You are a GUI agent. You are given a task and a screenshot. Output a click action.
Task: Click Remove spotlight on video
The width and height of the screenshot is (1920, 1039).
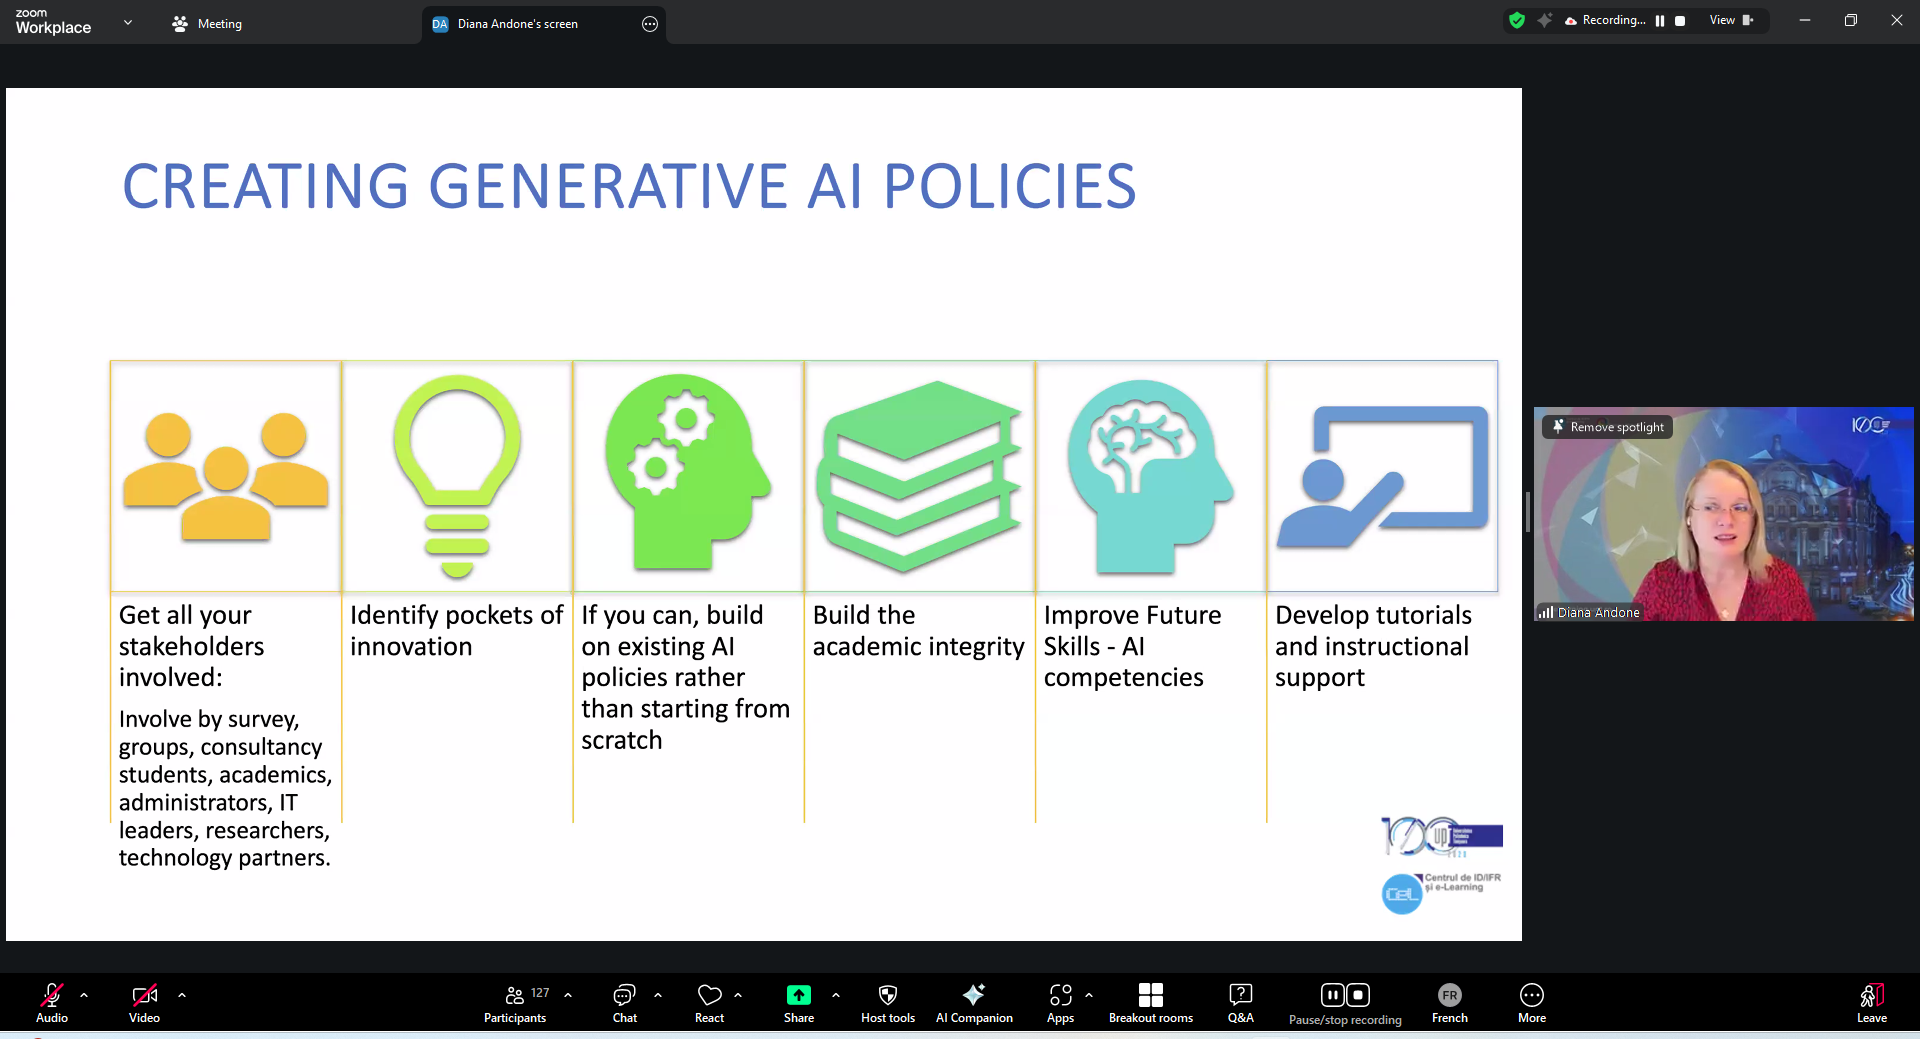[1608, 427]
